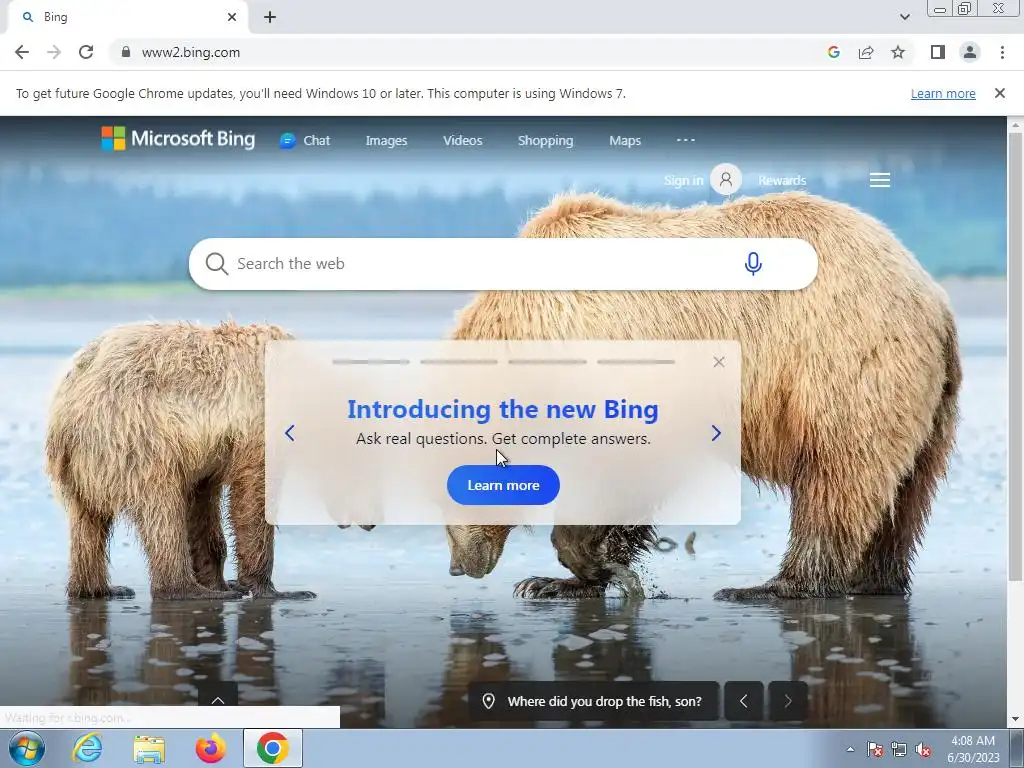This screenshot has height=768, width=1024.
Task: Select the third promo slide indicator
Action: 547,362
